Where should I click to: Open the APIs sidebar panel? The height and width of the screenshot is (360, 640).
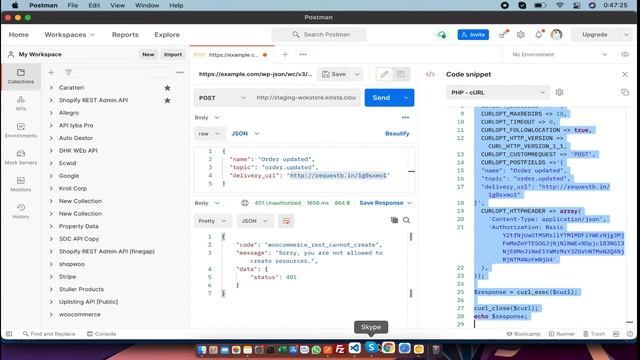coord(21,103)
